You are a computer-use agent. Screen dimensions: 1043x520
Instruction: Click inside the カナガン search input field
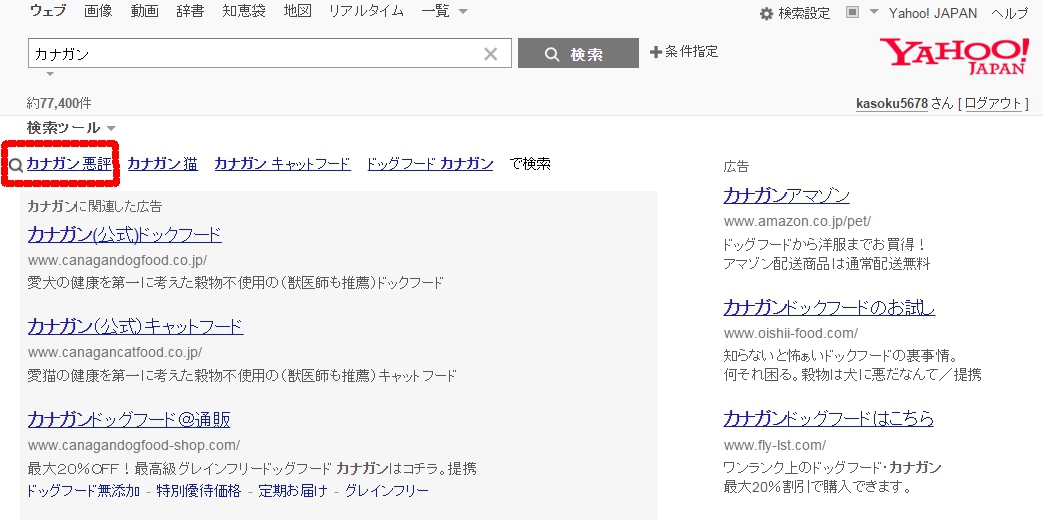[250, 54]
